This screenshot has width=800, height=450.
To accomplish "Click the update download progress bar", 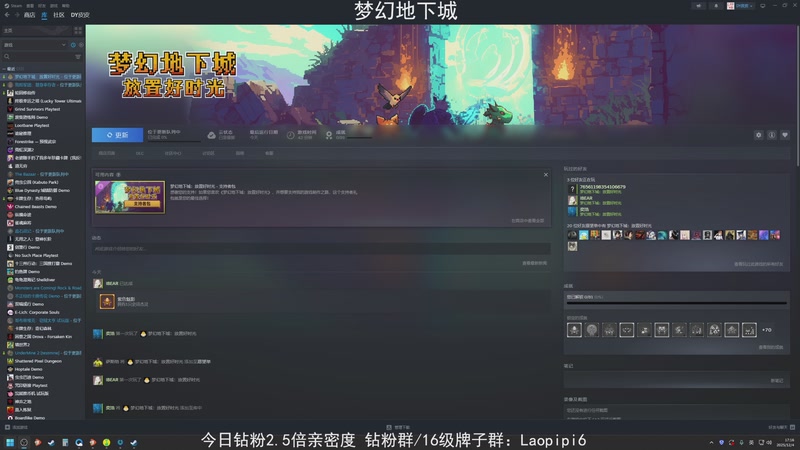I will 173,140.
